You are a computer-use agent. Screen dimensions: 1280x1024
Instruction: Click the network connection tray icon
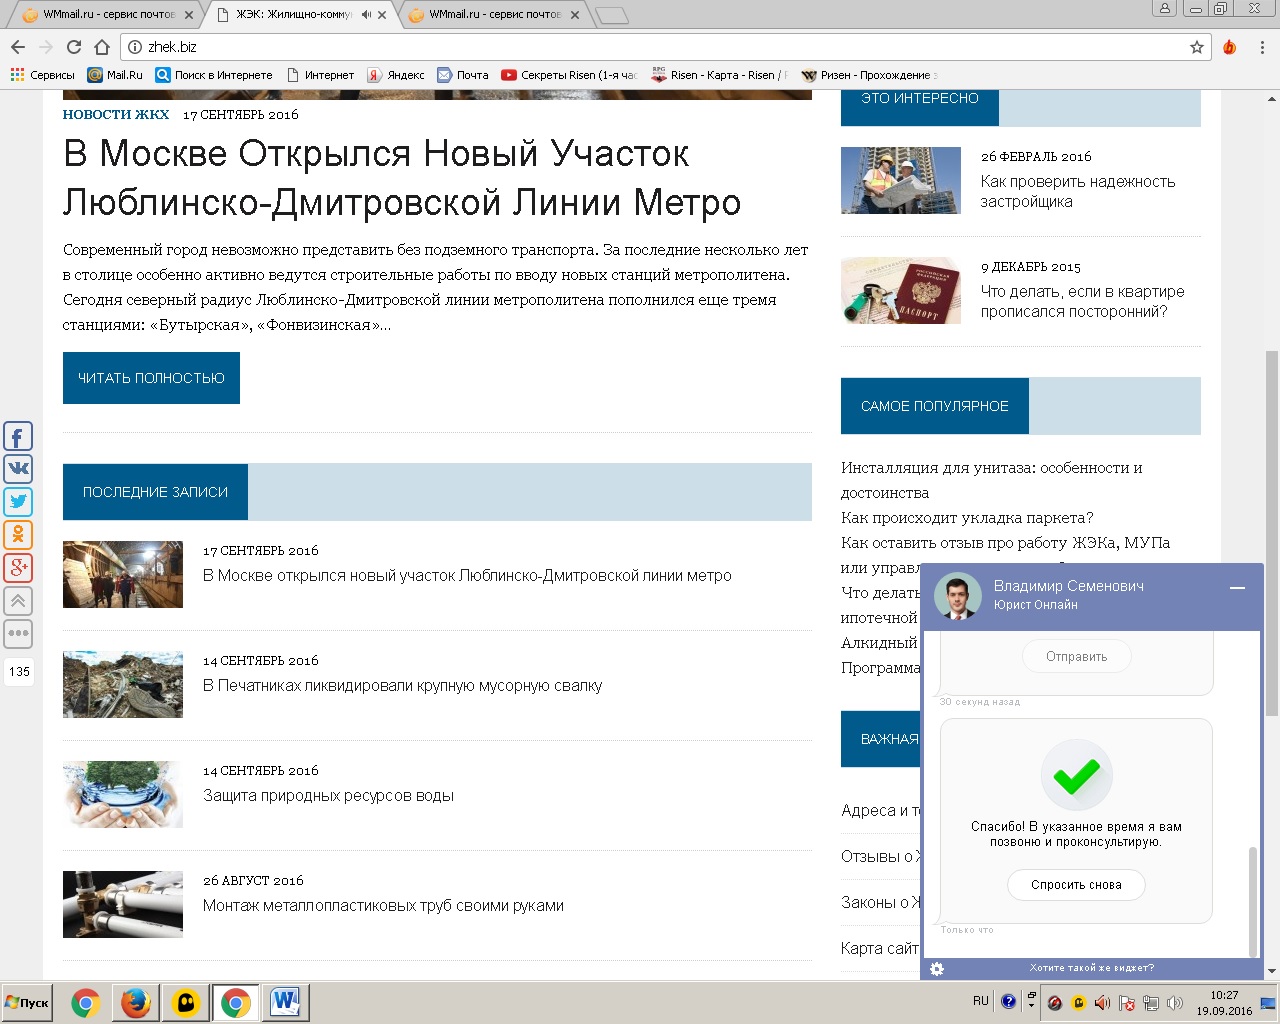click(x=1151, y=1003)
